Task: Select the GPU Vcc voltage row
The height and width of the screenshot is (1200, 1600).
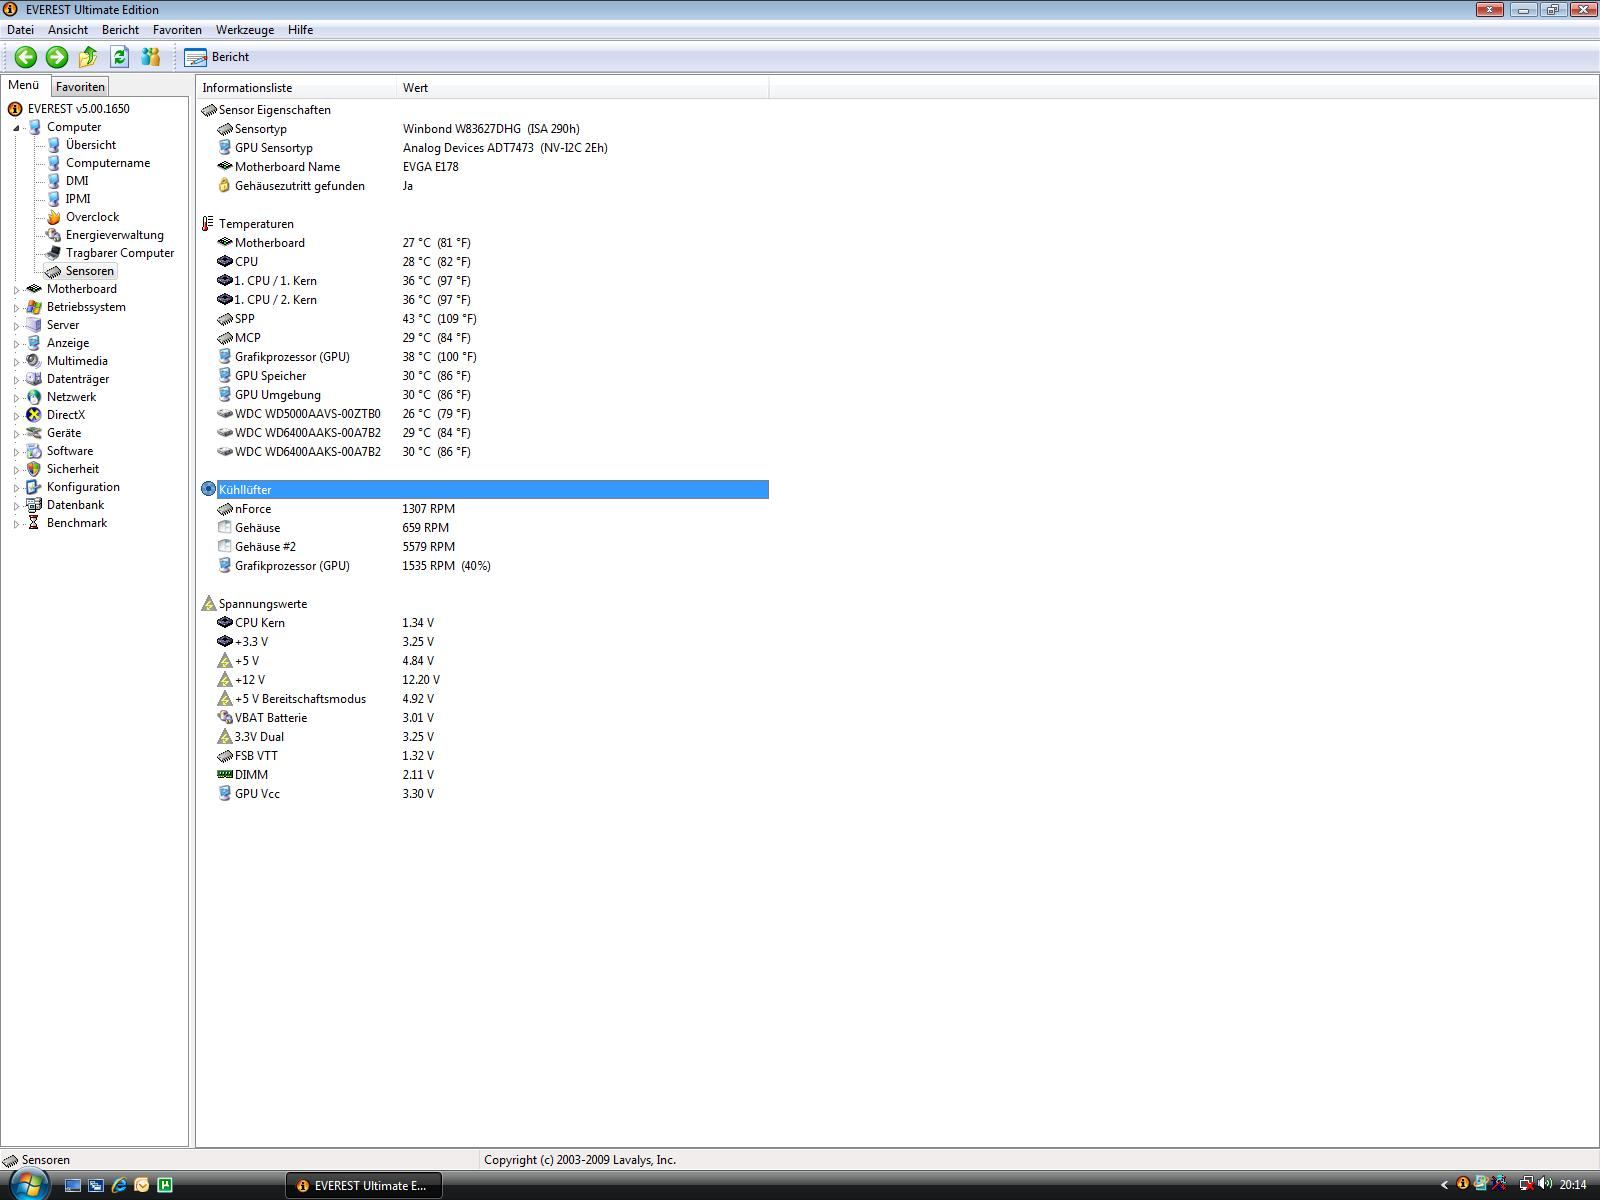Action: 484,794
